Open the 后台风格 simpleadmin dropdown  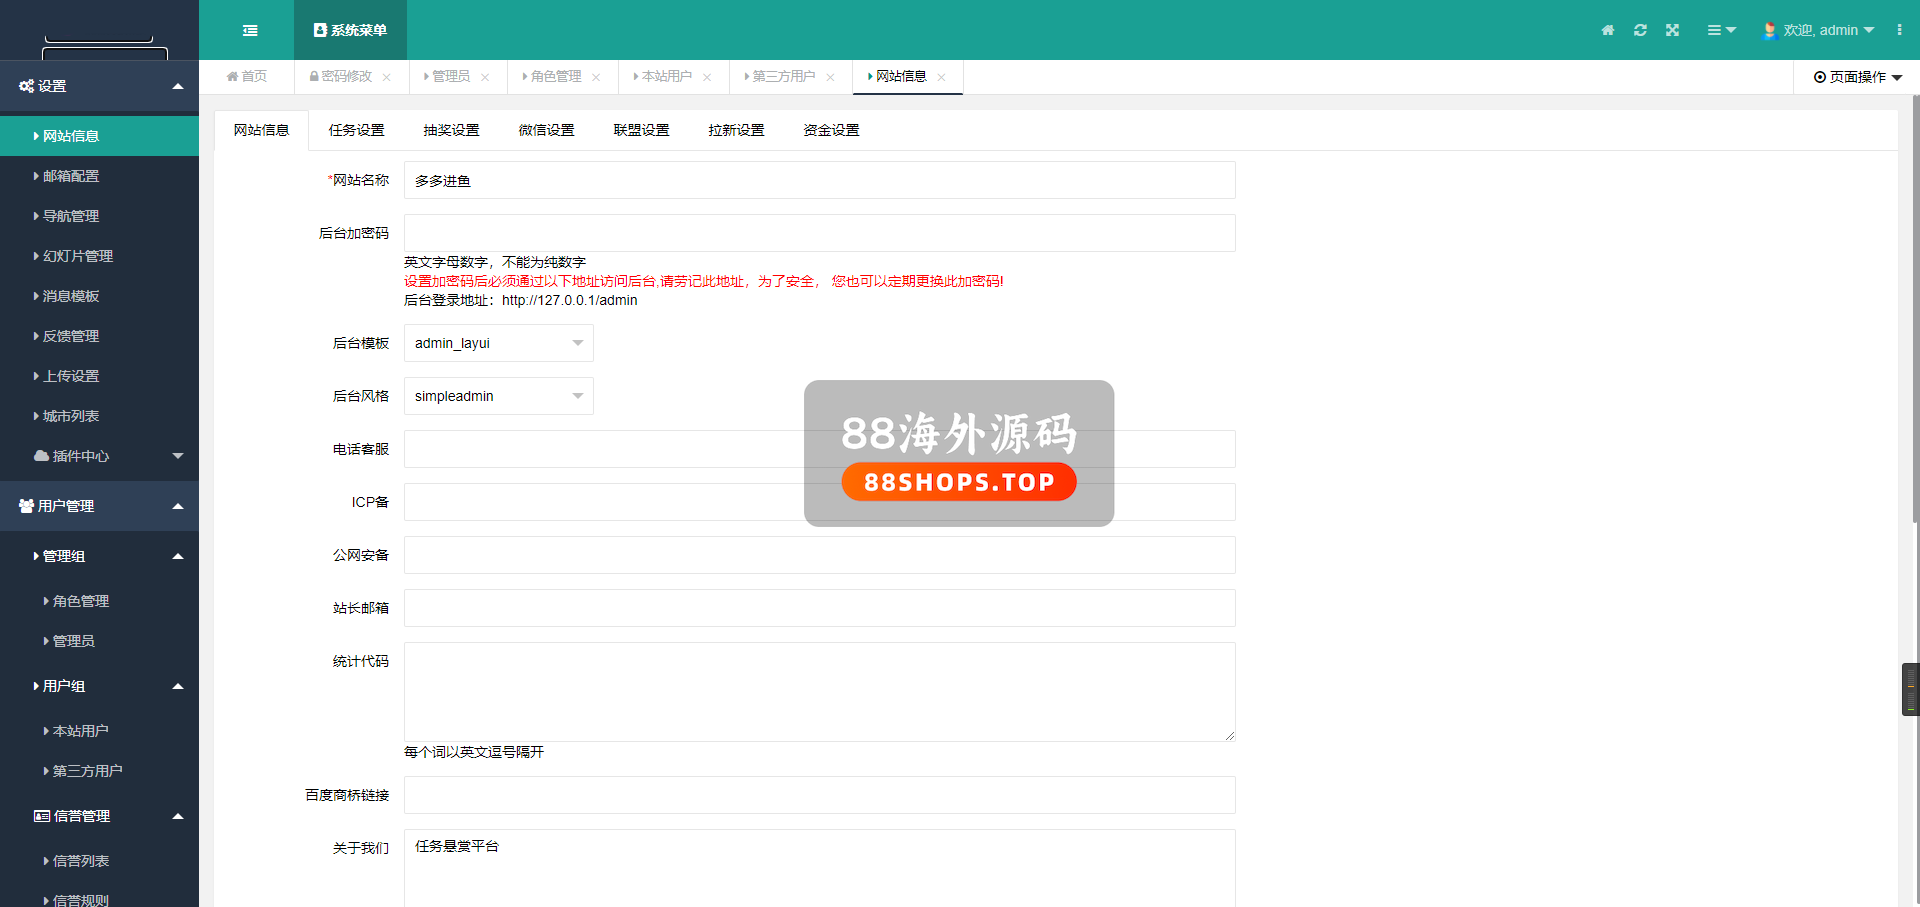(x=498, y=396)
